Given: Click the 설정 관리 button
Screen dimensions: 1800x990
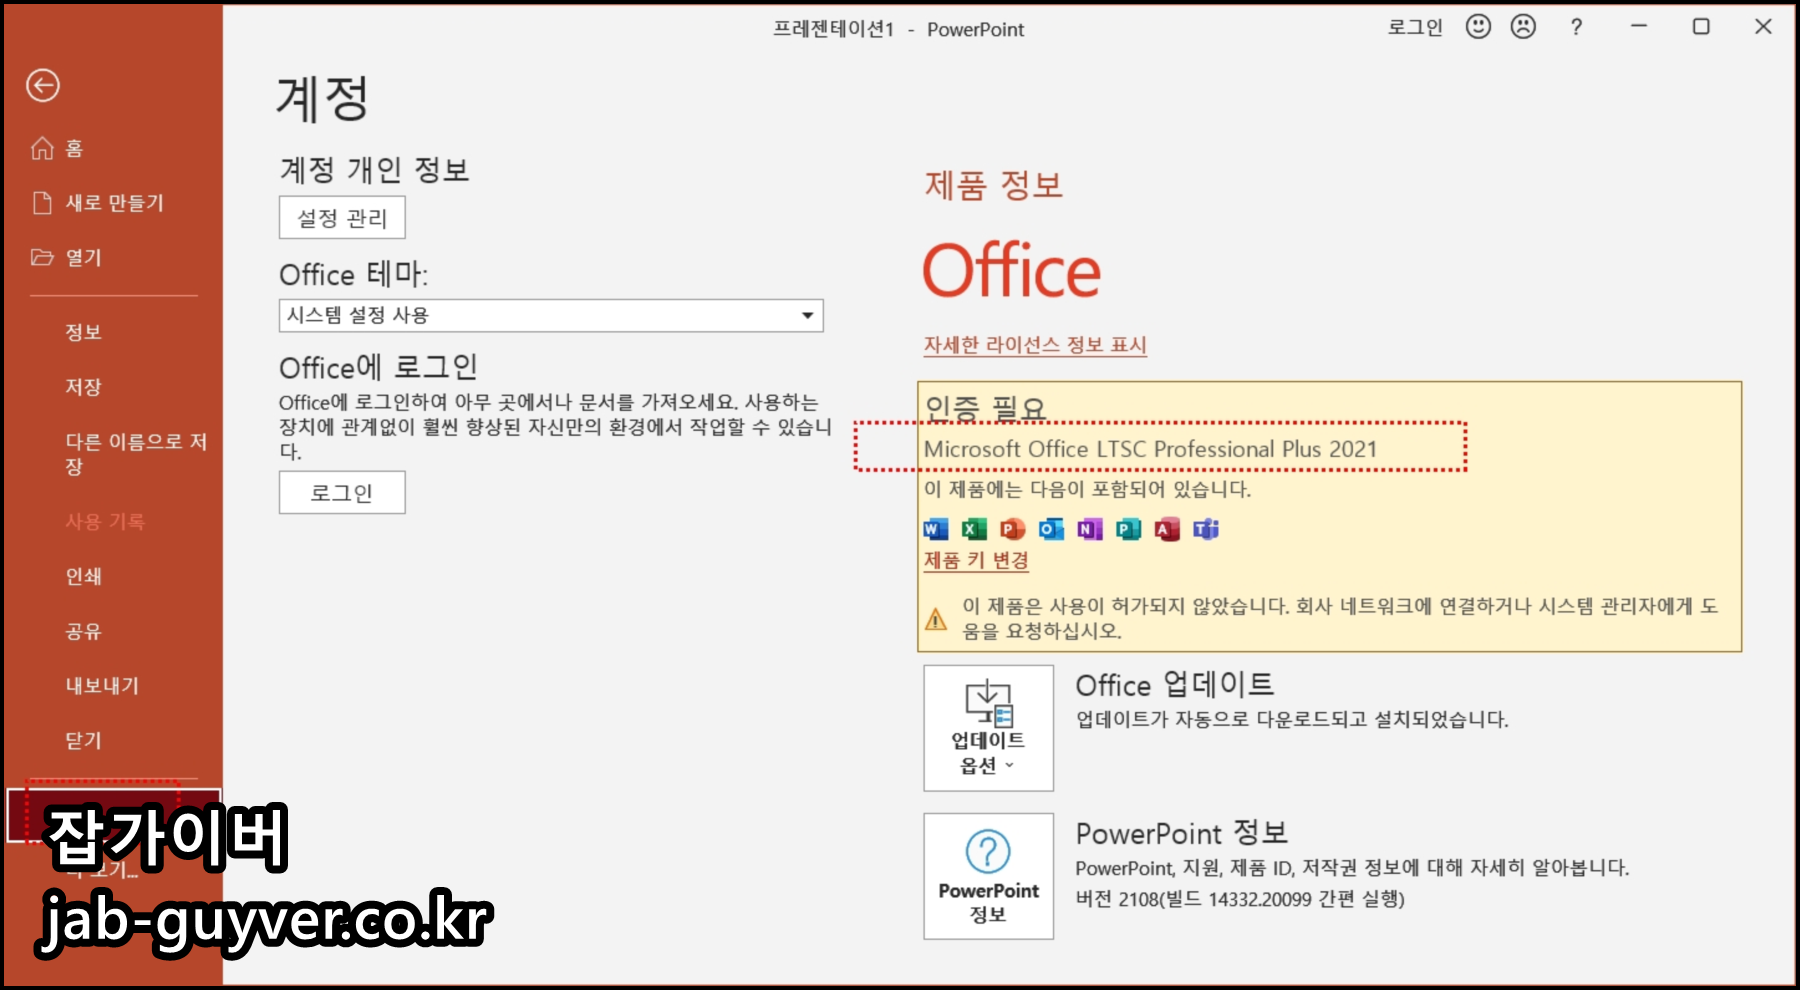Looking at the screenshot, I should pyautogui.click(x=342, y=218).
